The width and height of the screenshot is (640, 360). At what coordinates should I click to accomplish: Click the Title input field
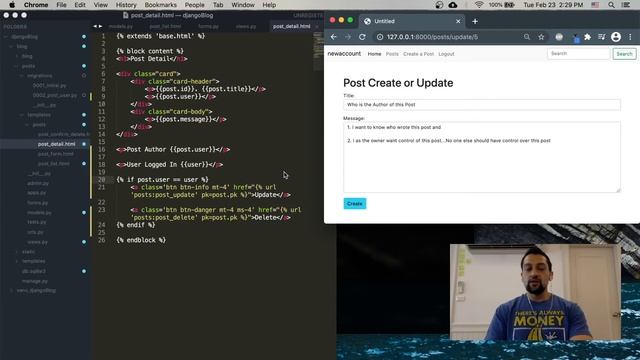tap(482, 104)
